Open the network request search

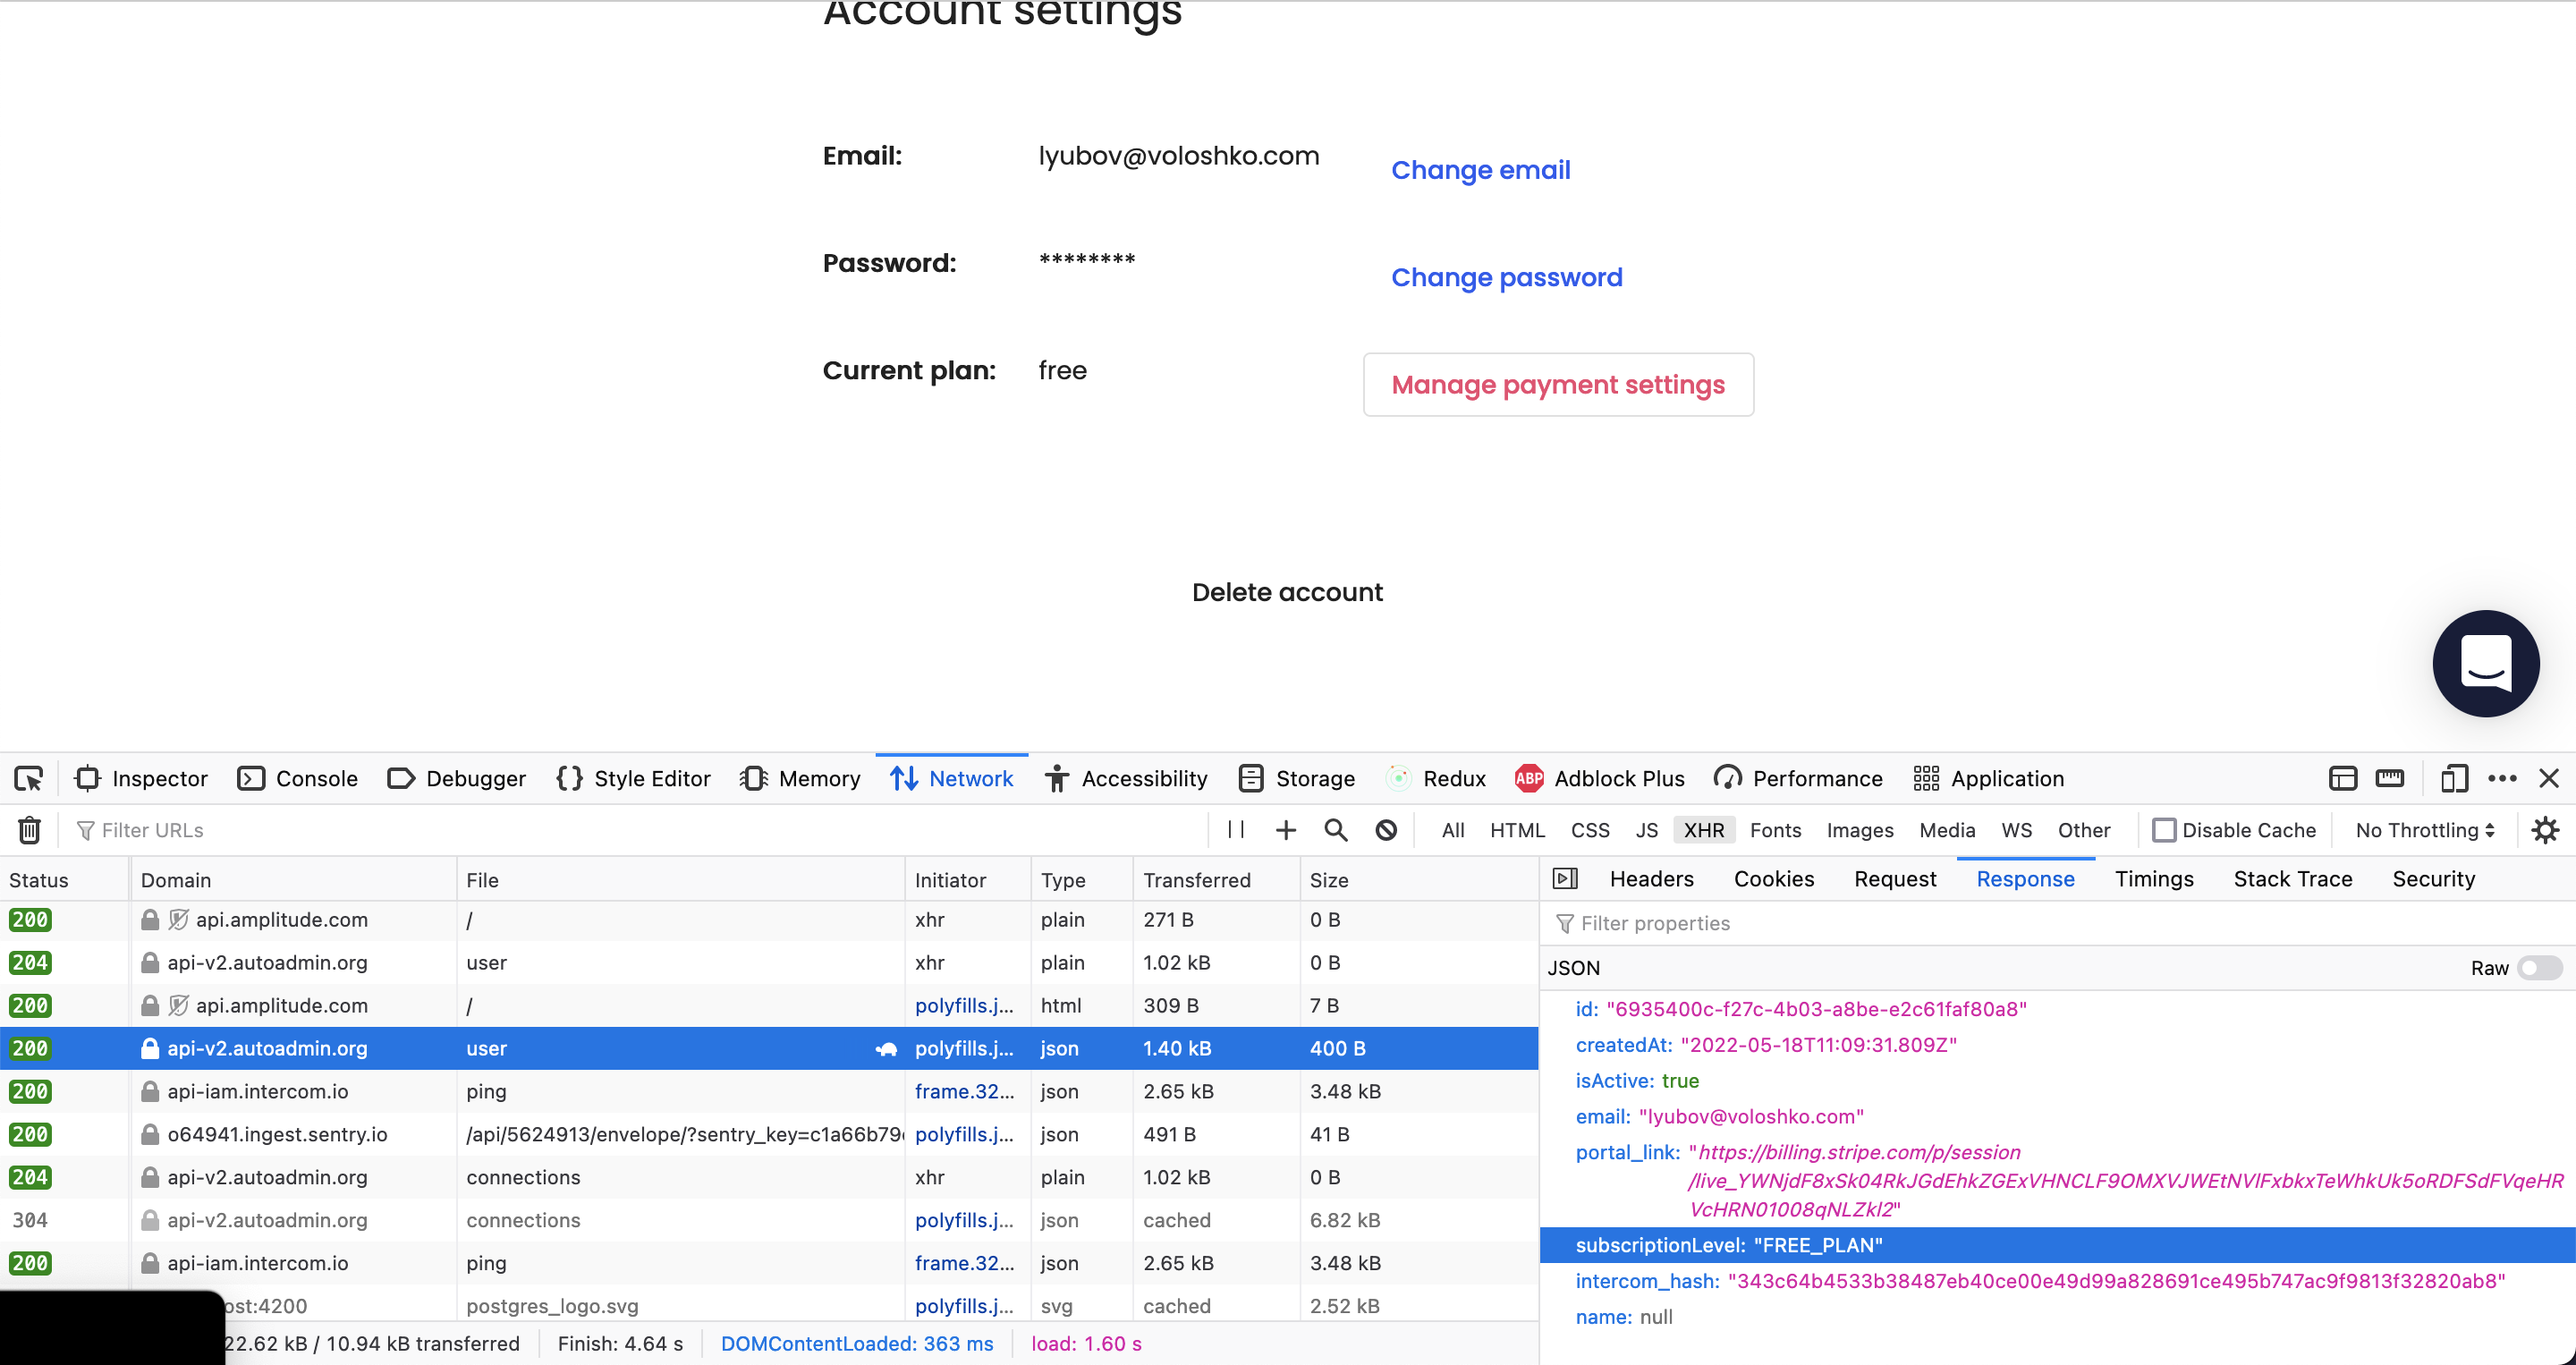tap(1335, 830)
